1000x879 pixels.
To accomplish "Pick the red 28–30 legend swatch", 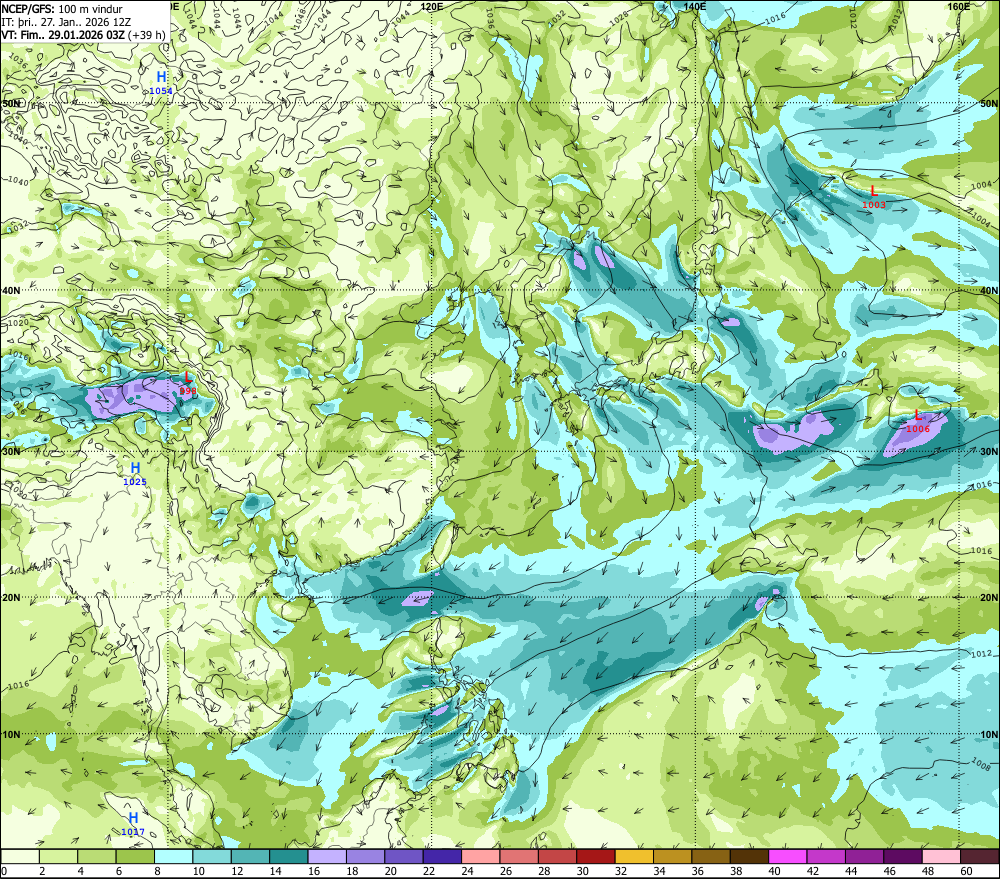I will tap(557, 856).
